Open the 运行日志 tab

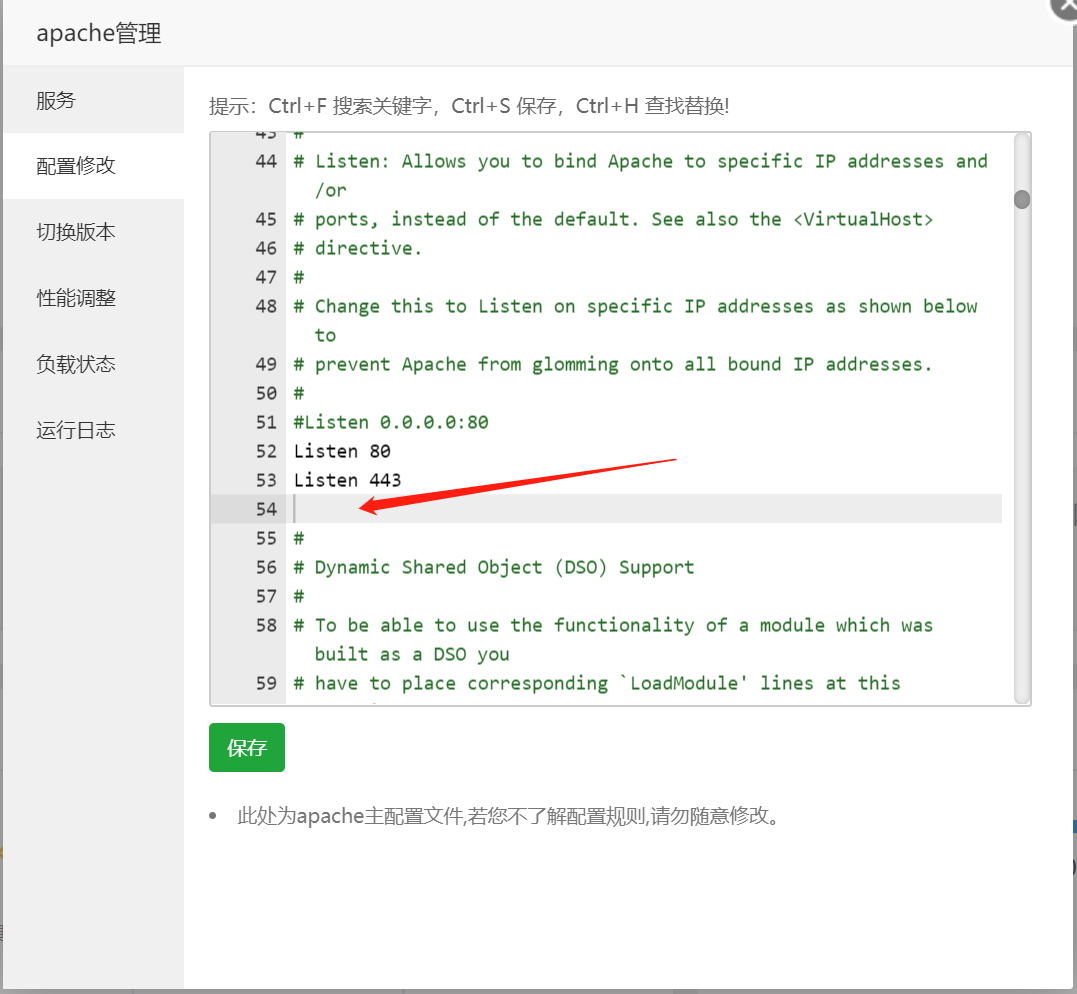(93, 430)
